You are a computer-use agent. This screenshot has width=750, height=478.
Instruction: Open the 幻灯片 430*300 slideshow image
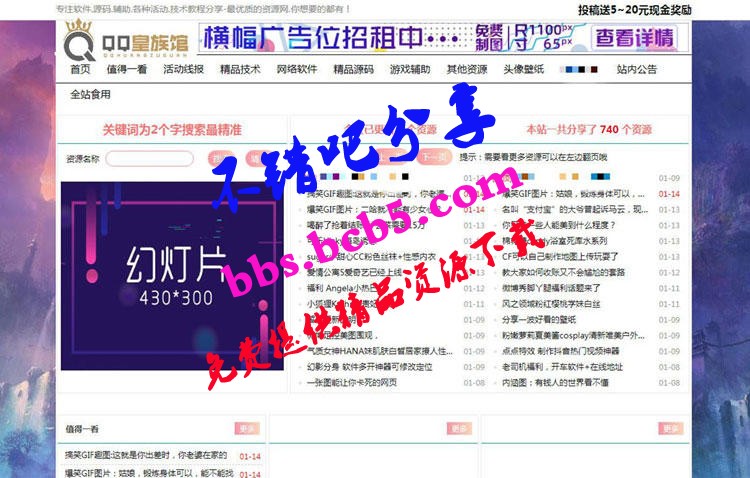172,276
